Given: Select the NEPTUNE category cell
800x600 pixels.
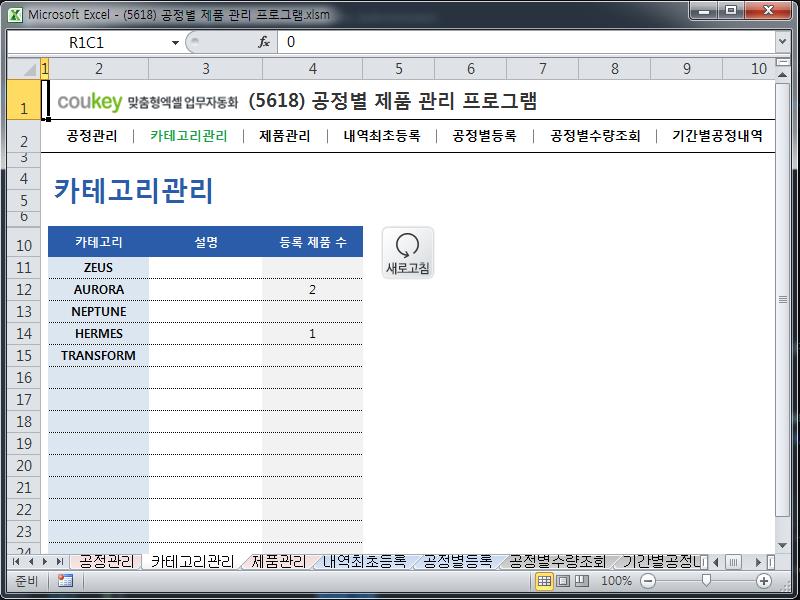Looking at the screenshot, I should (x=98, y=311).
